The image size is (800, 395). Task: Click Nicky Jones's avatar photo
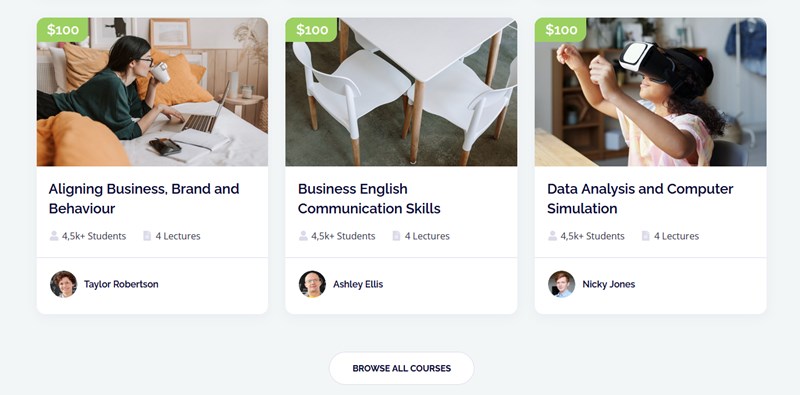coord(561,284)
